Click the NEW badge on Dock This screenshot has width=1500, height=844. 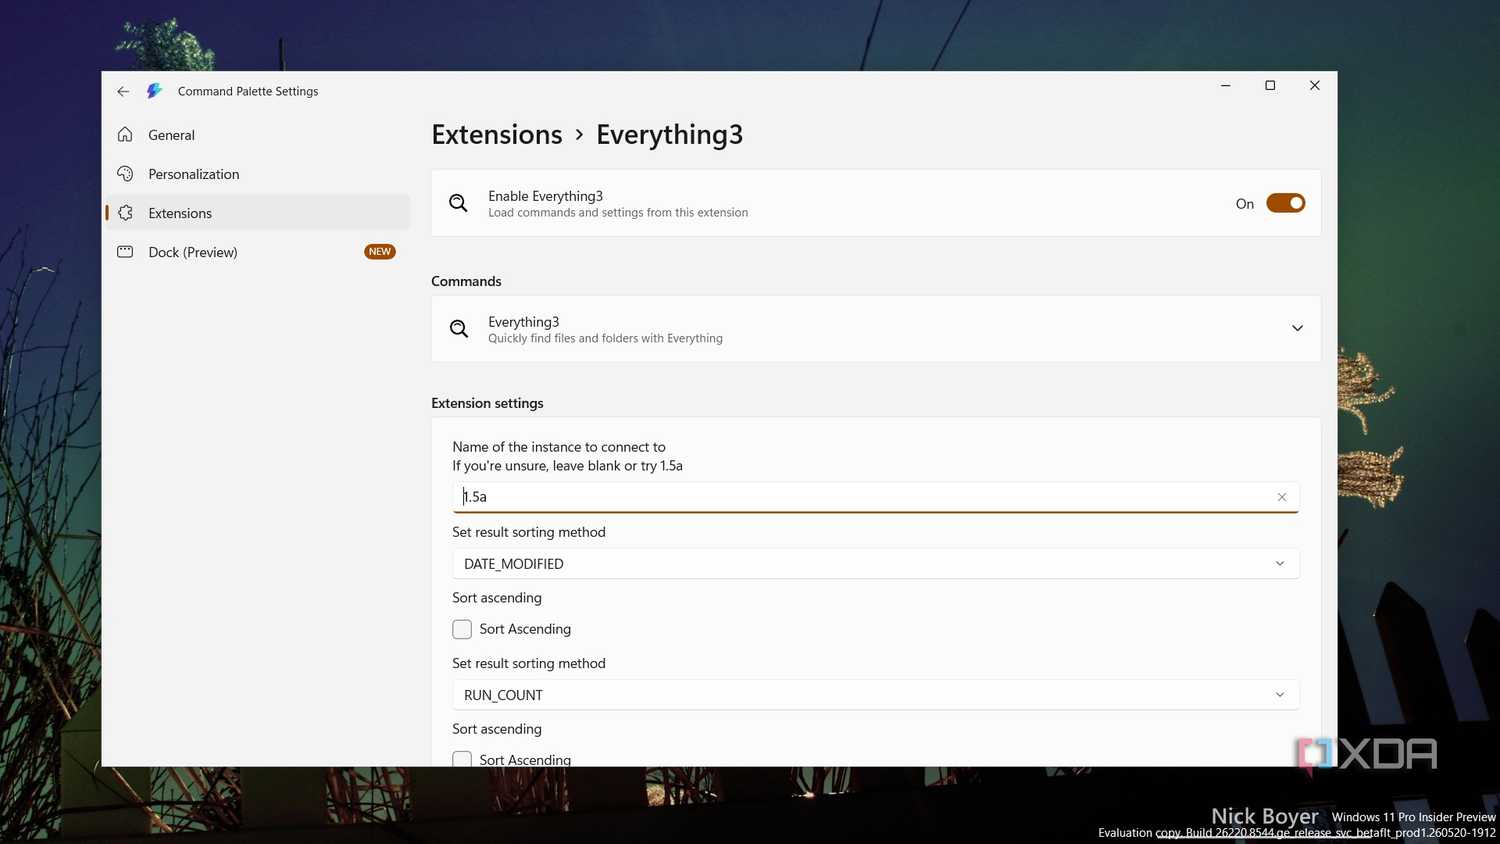pyautogui.click(x=380, y=252)
